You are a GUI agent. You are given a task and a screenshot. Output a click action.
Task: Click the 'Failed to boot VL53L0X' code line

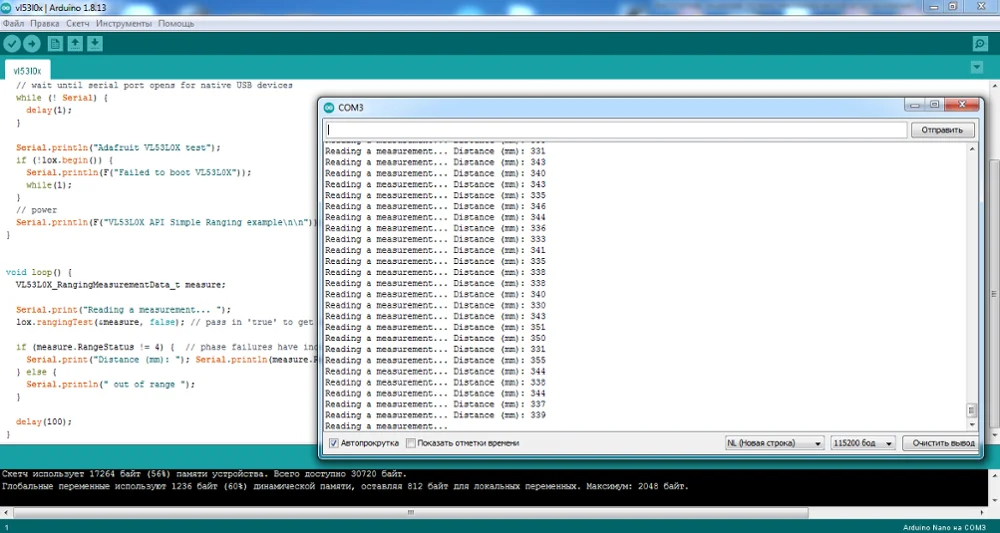coord(139,172)
